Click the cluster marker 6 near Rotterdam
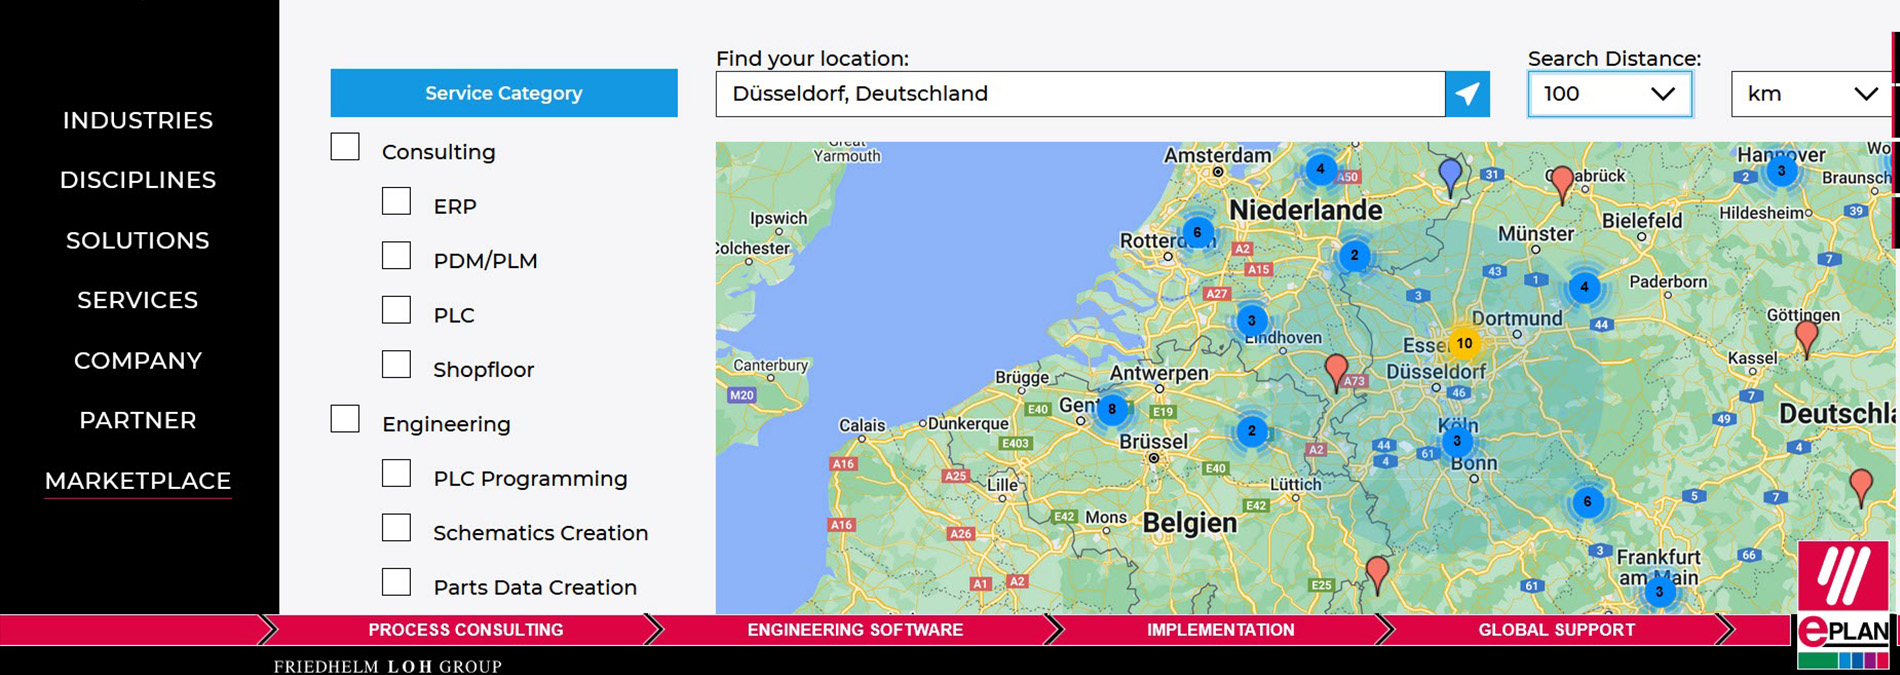The image size is (1900, 675). pos(1197,232)
